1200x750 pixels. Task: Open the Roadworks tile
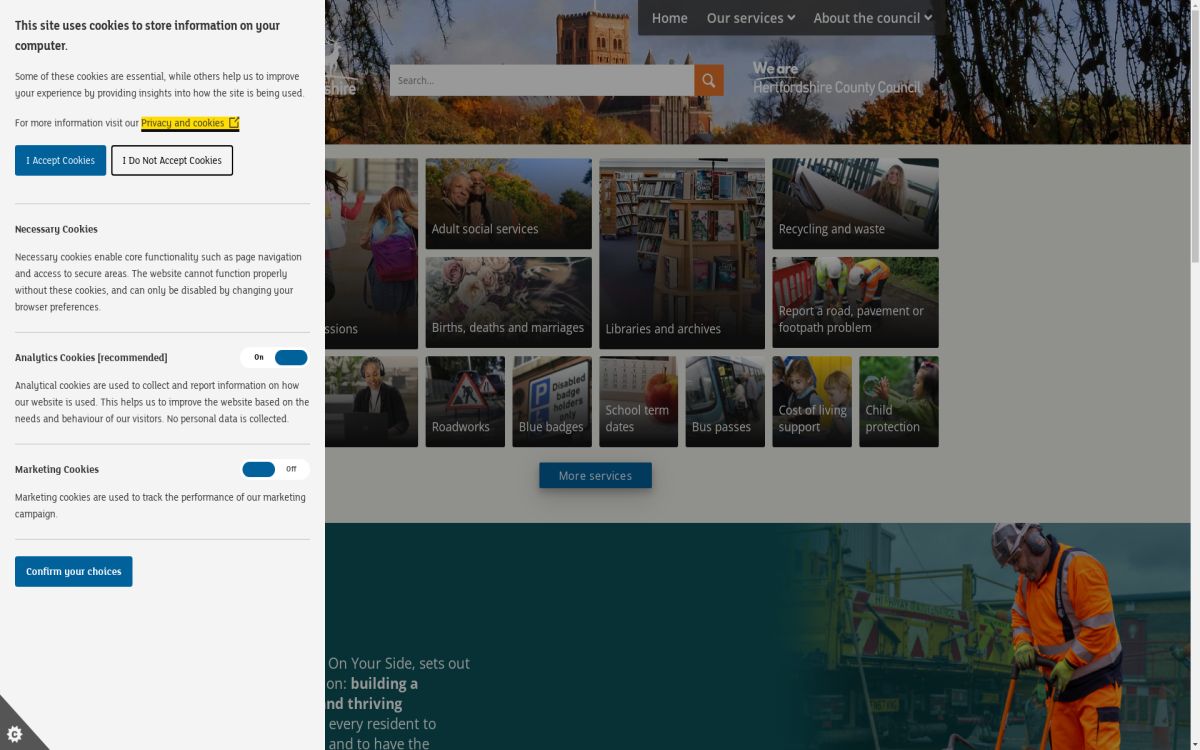pos(465,402)
